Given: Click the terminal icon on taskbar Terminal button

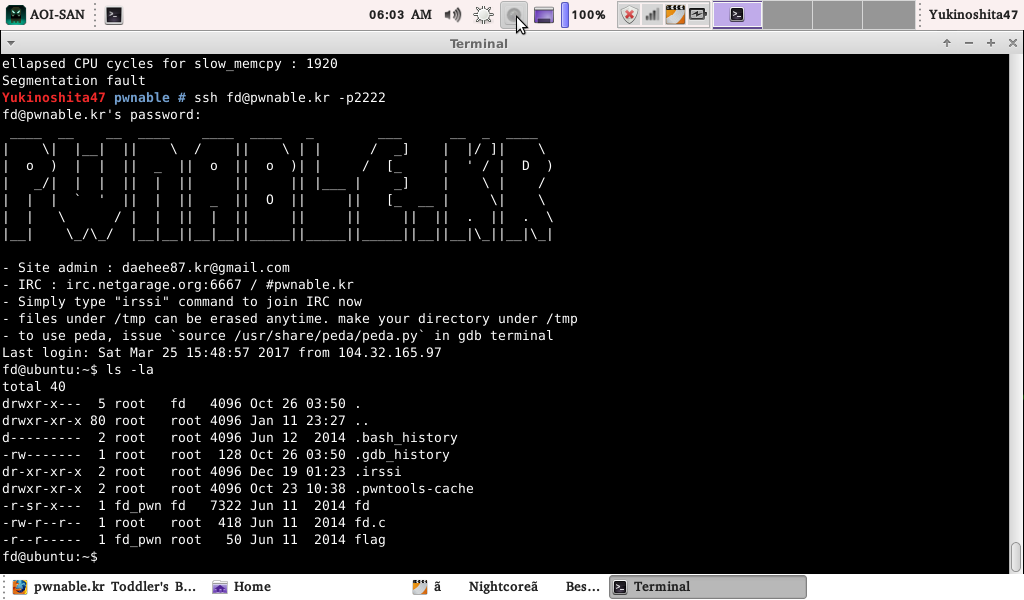Looking at the screenshot, I should tap(620, 587).
